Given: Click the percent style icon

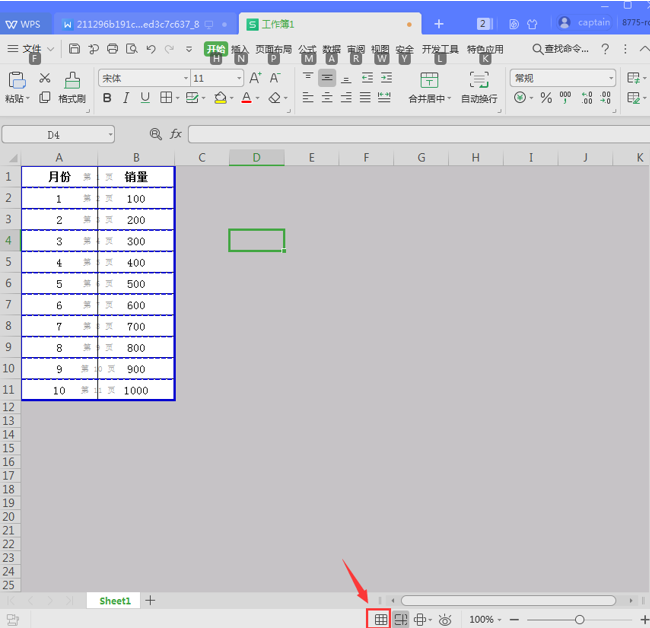Looking at the screenshot, I should tap(546, 98).
